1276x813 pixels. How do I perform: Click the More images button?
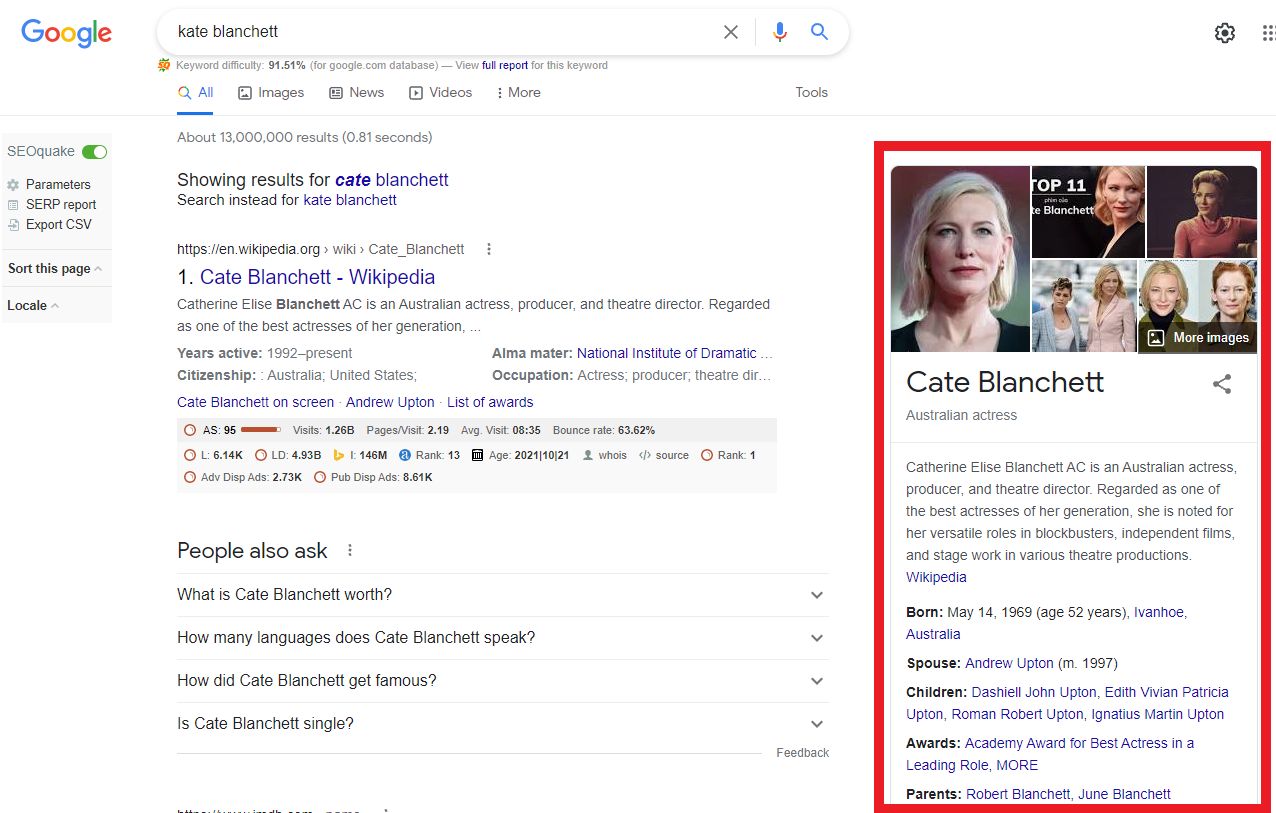pyautogui.click(x=1198, y=338)
